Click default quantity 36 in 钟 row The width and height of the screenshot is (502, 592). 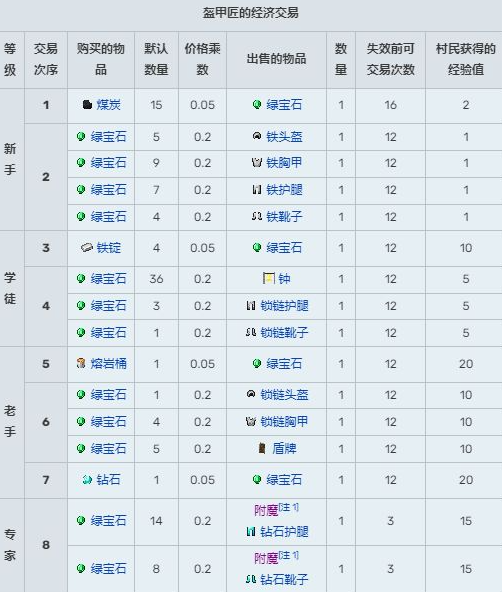click(x=156, y=279)
